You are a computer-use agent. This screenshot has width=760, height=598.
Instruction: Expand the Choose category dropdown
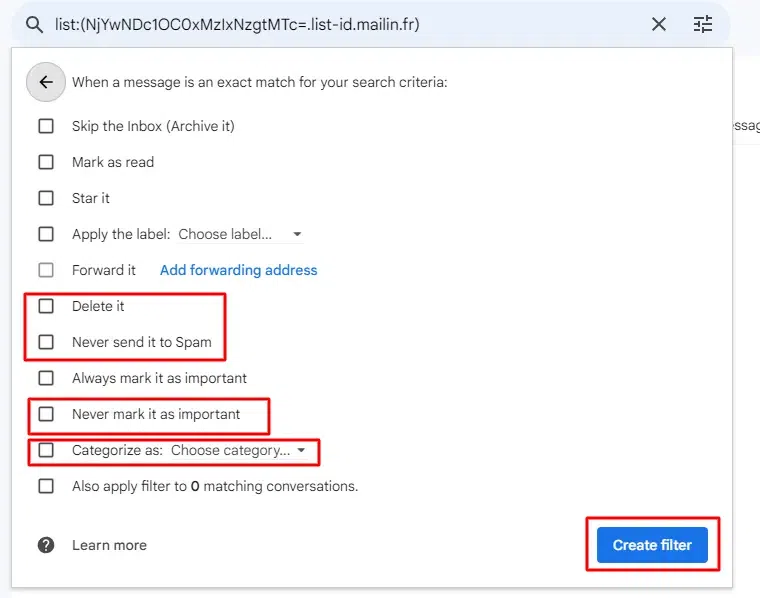pyautogui.click(x=238, y=450)
